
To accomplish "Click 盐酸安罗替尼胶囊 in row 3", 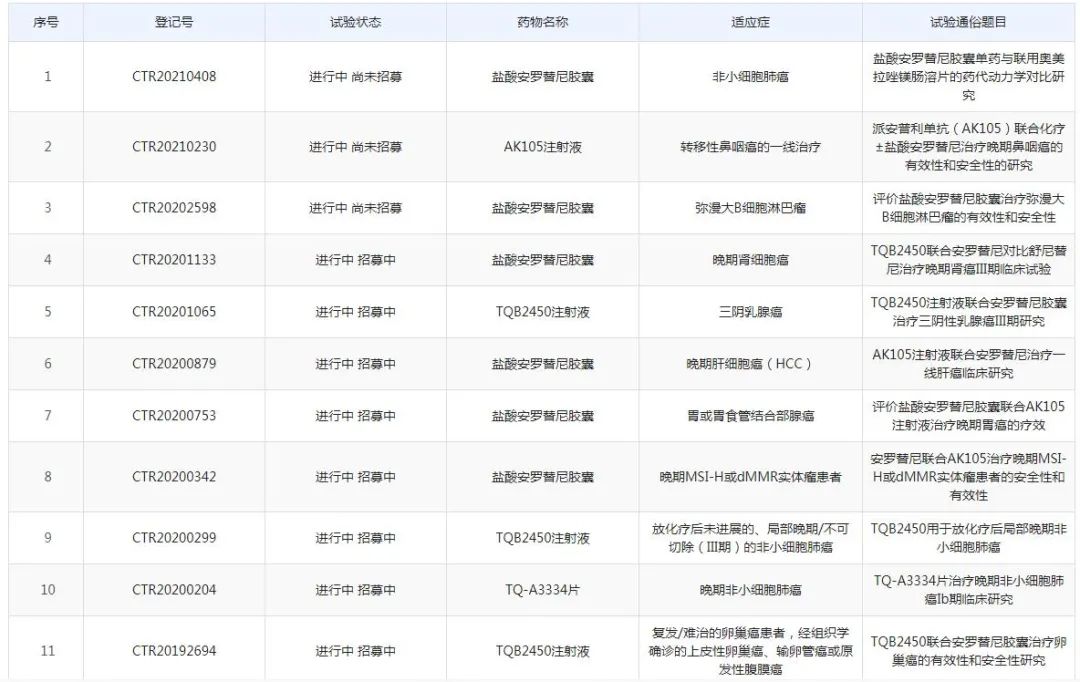I will 543,208.
